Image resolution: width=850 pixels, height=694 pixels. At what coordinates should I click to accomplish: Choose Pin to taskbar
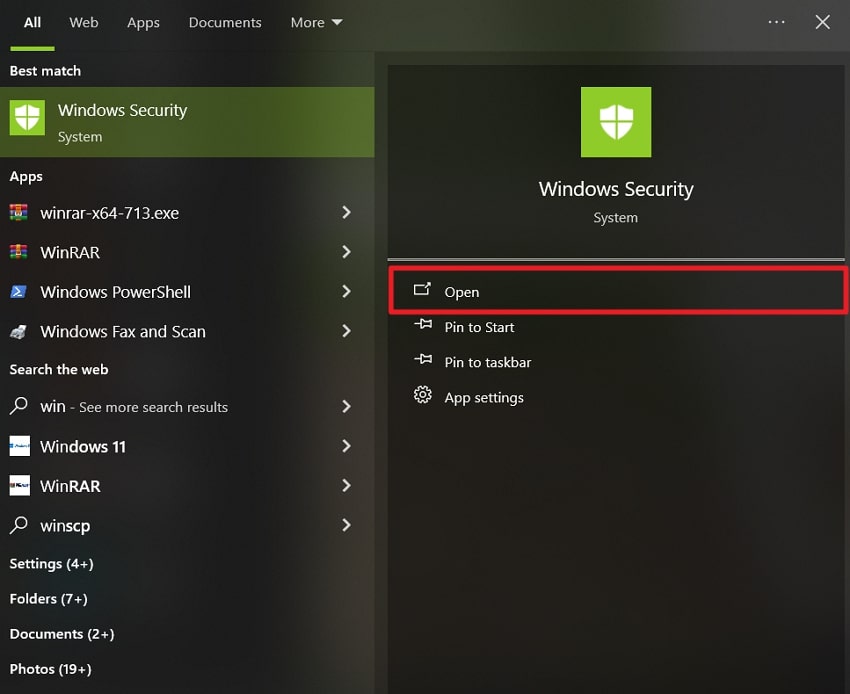click(x=488, y=362)
